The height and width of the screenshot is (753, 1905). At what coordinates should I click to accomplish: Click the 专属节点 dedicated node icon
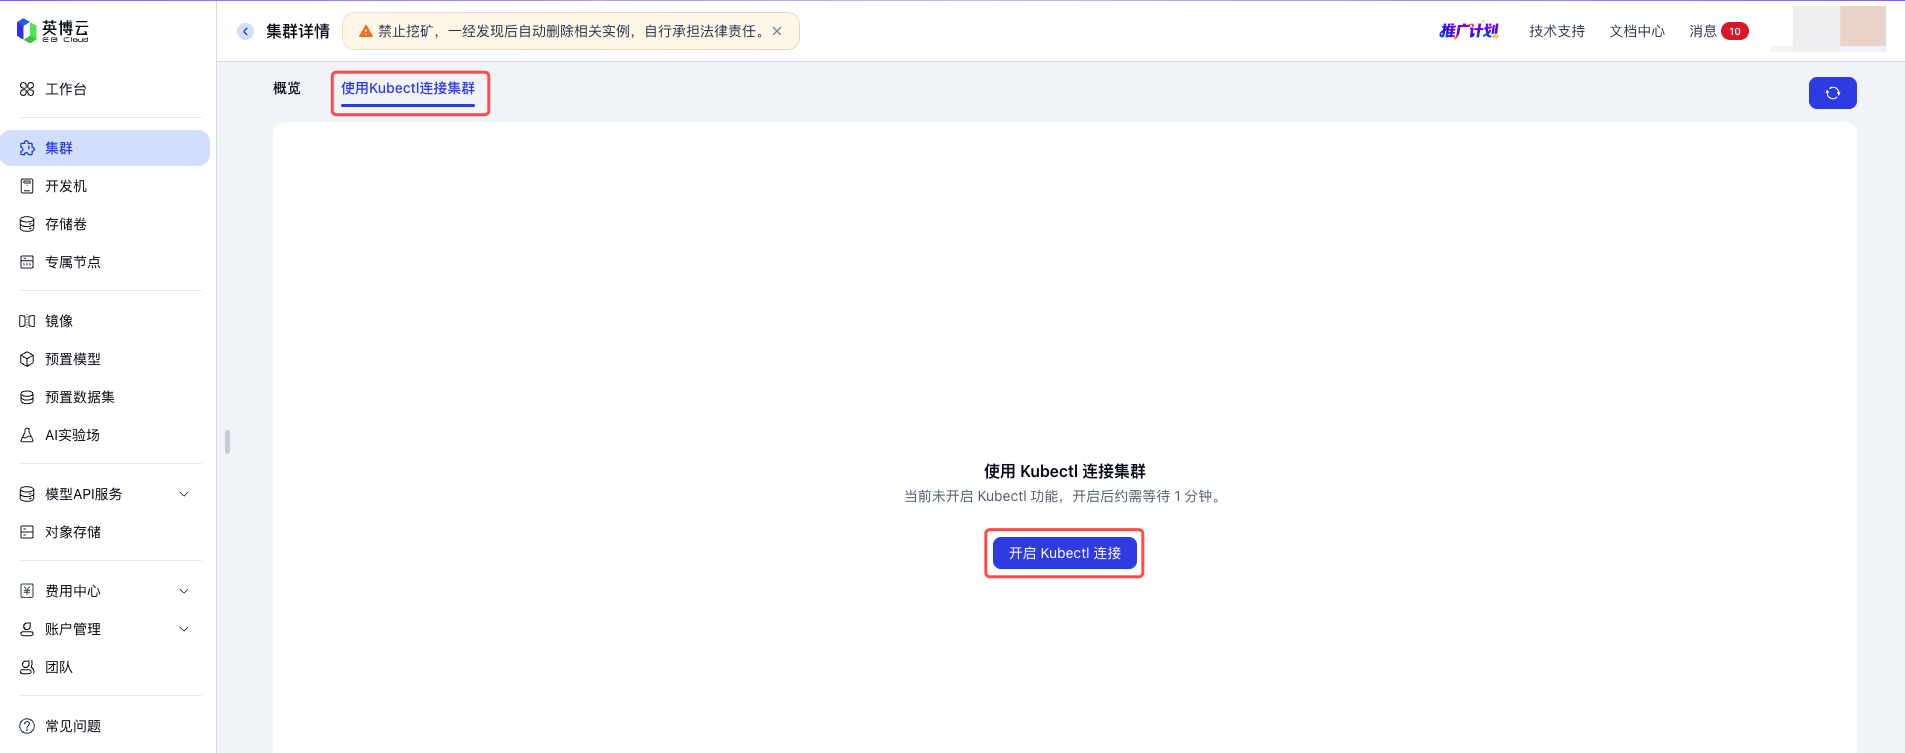(27, 262)
